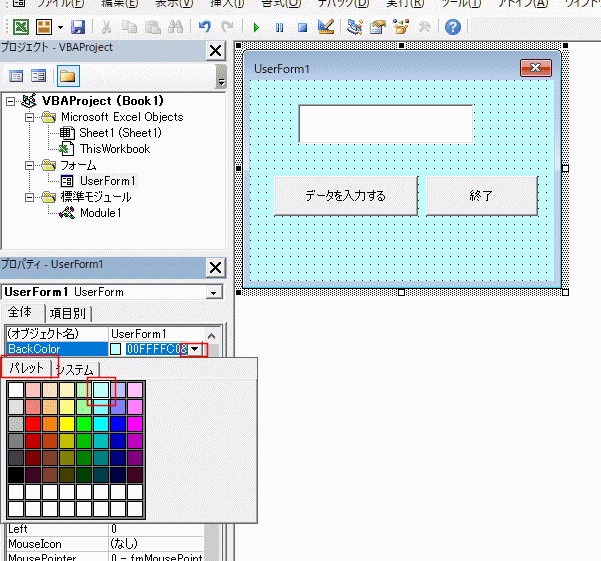Open Project Explorer toolbar icon
601x561 pixels.
point(355,27)
